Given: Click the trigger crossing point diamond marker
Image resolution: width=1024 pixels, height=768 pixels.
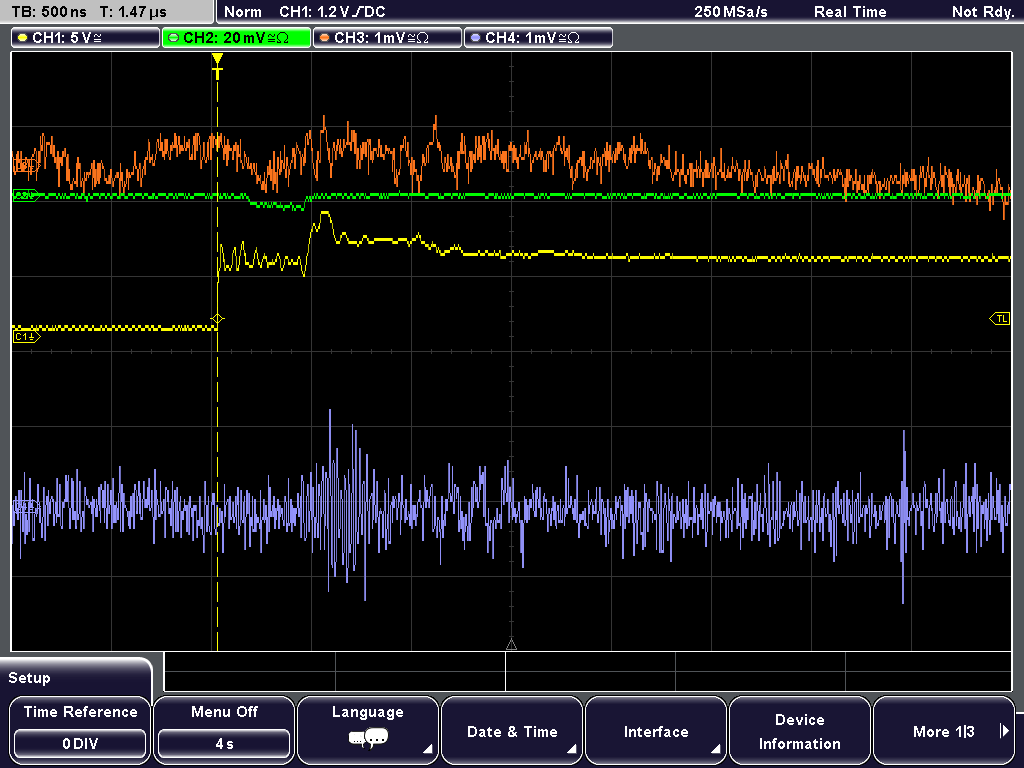Looking at the screenshot, I should coord(217,319).
